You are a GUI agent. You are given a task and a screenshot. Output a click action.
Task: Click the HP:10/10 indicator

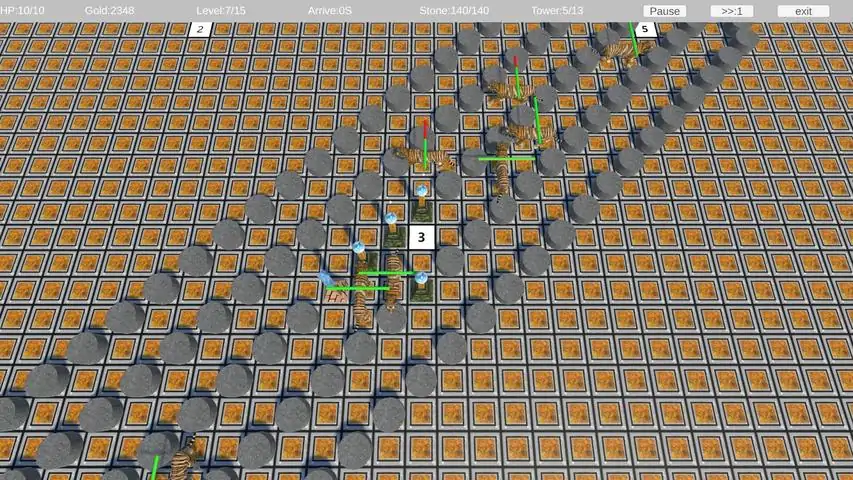(22, 10)
